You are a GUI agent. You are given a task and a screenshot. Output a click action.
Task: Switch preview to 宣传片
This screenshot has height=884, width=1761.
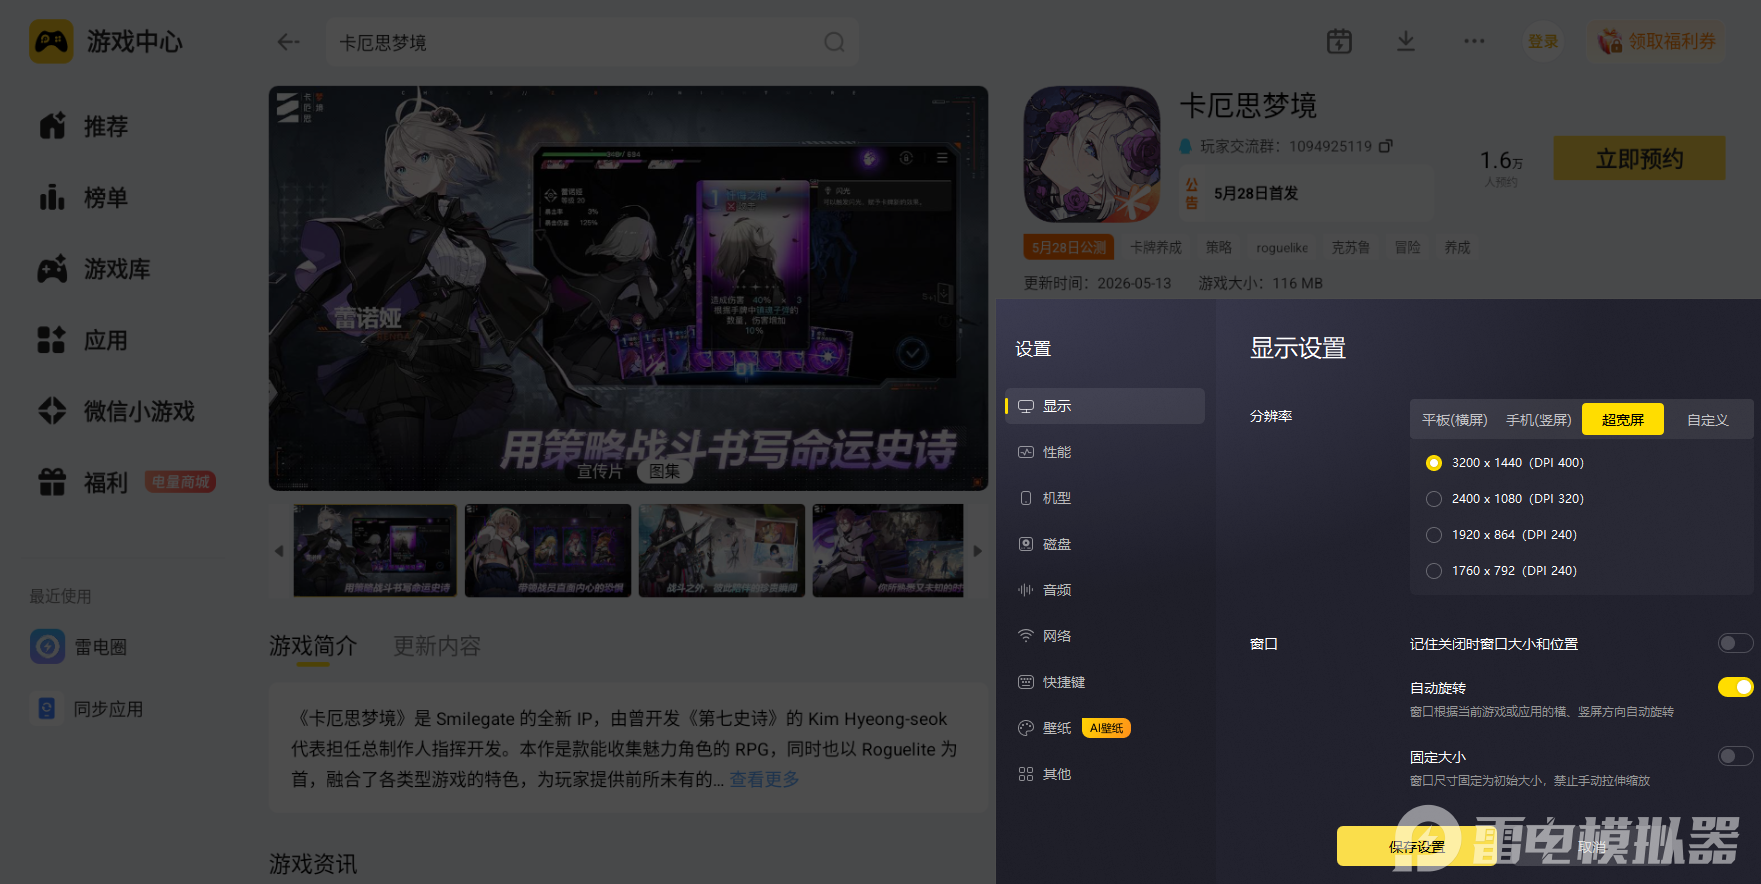pos(599,471)
